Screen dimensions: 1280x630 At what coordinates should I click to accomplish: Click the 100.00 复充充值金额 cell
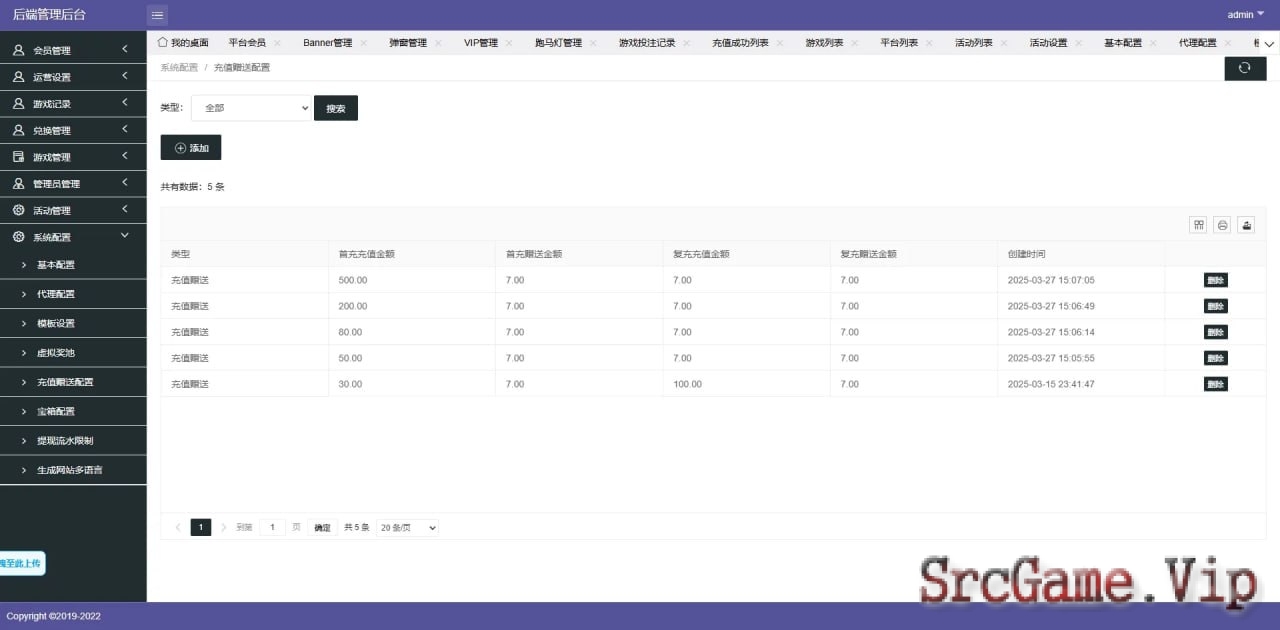coord(746,384)
